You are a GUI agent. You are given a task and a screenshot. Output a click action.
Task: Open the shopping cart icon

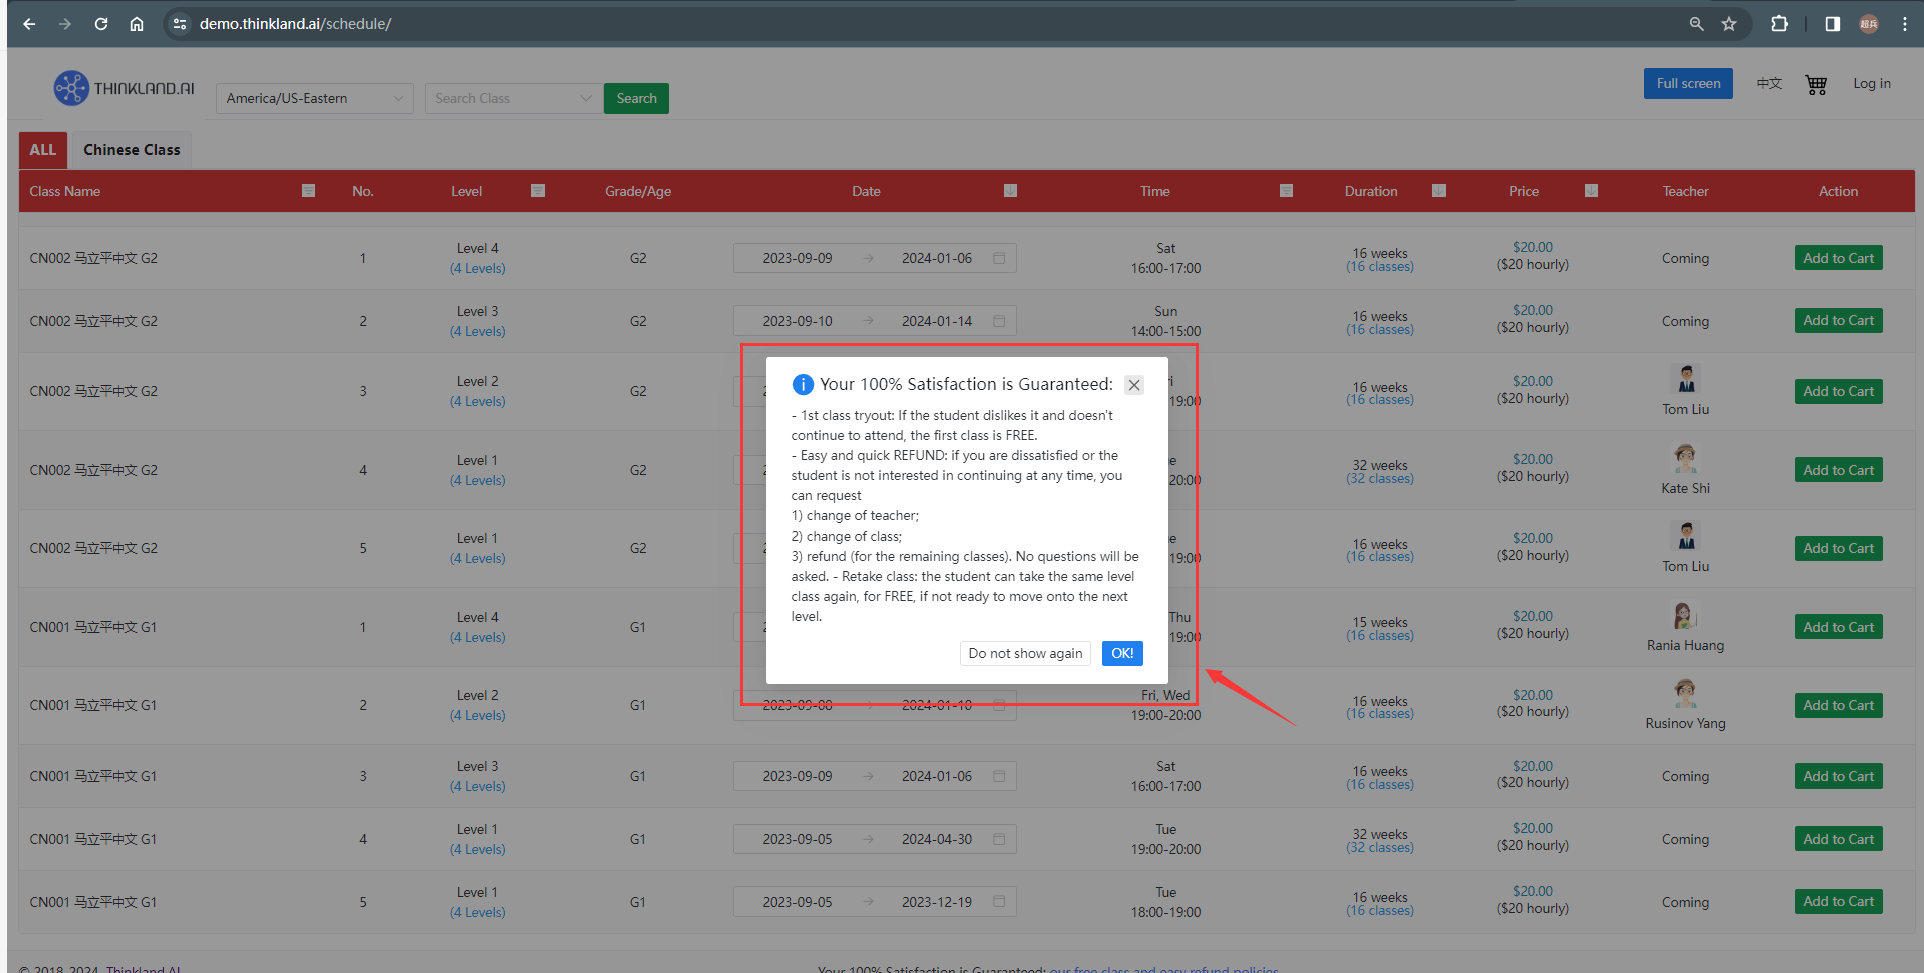(x=1816, y=85)
